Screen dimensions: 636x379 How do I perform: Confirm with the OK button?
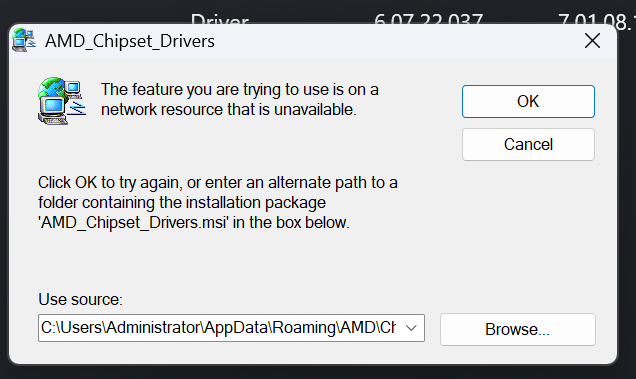pyautogui.click(x=528, y=101)
